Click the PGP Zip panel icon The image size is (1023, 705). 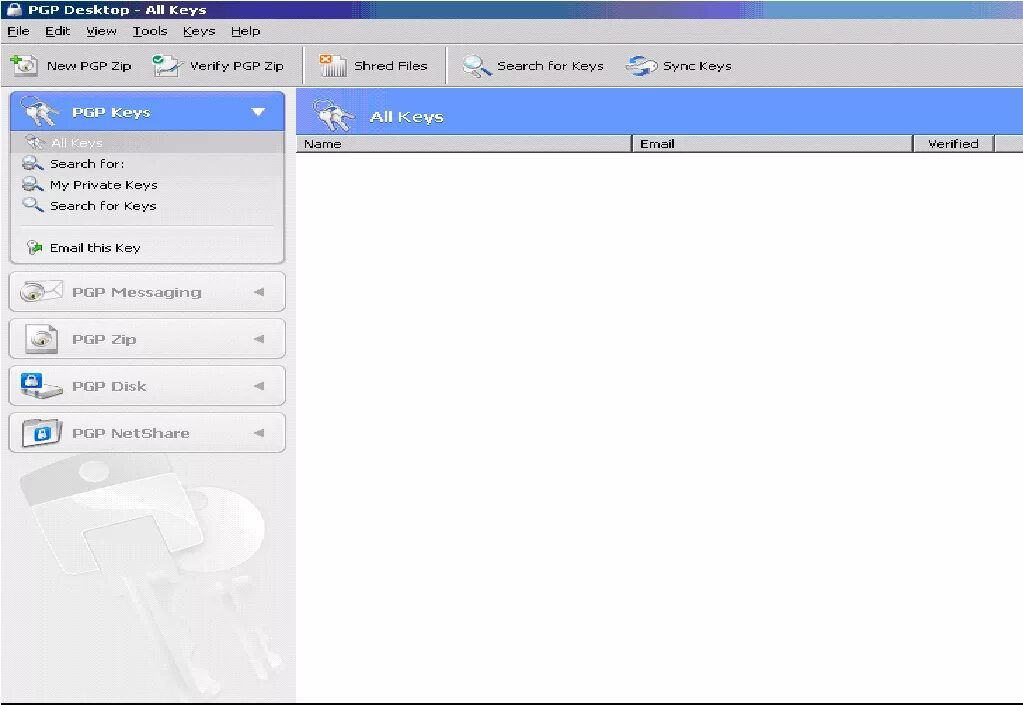41,338
